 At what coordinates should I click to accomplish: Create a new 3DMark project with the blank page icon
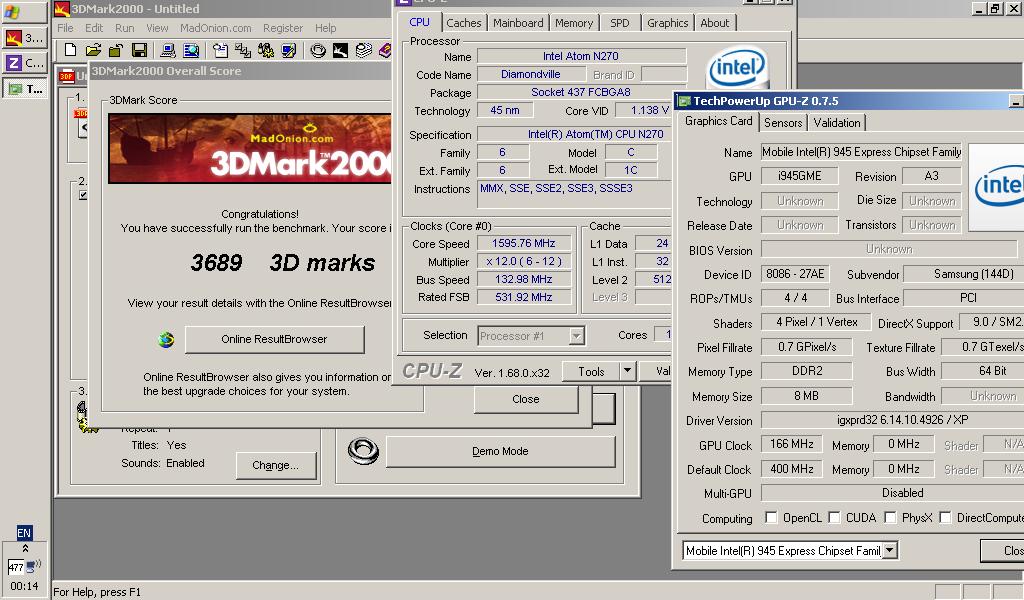pyautogui.click(x=71, y=50)
